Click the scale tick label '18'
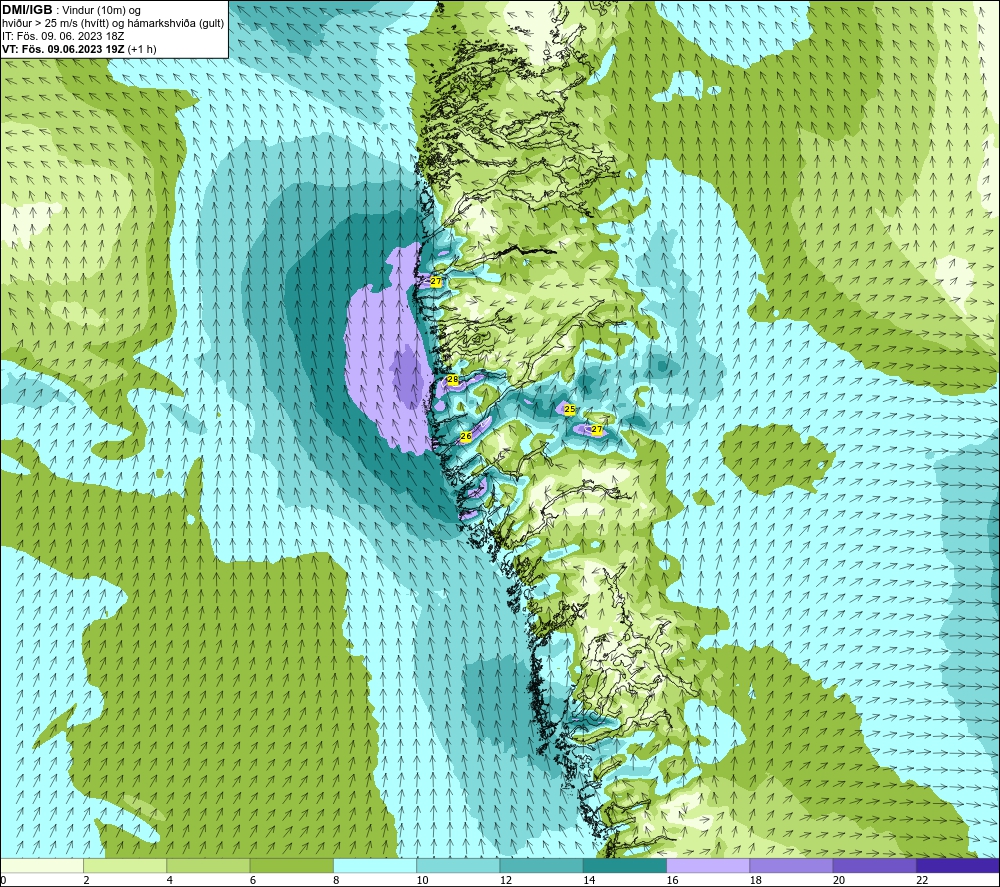Viewport: 1000px width, 887px height. point(755,881)
